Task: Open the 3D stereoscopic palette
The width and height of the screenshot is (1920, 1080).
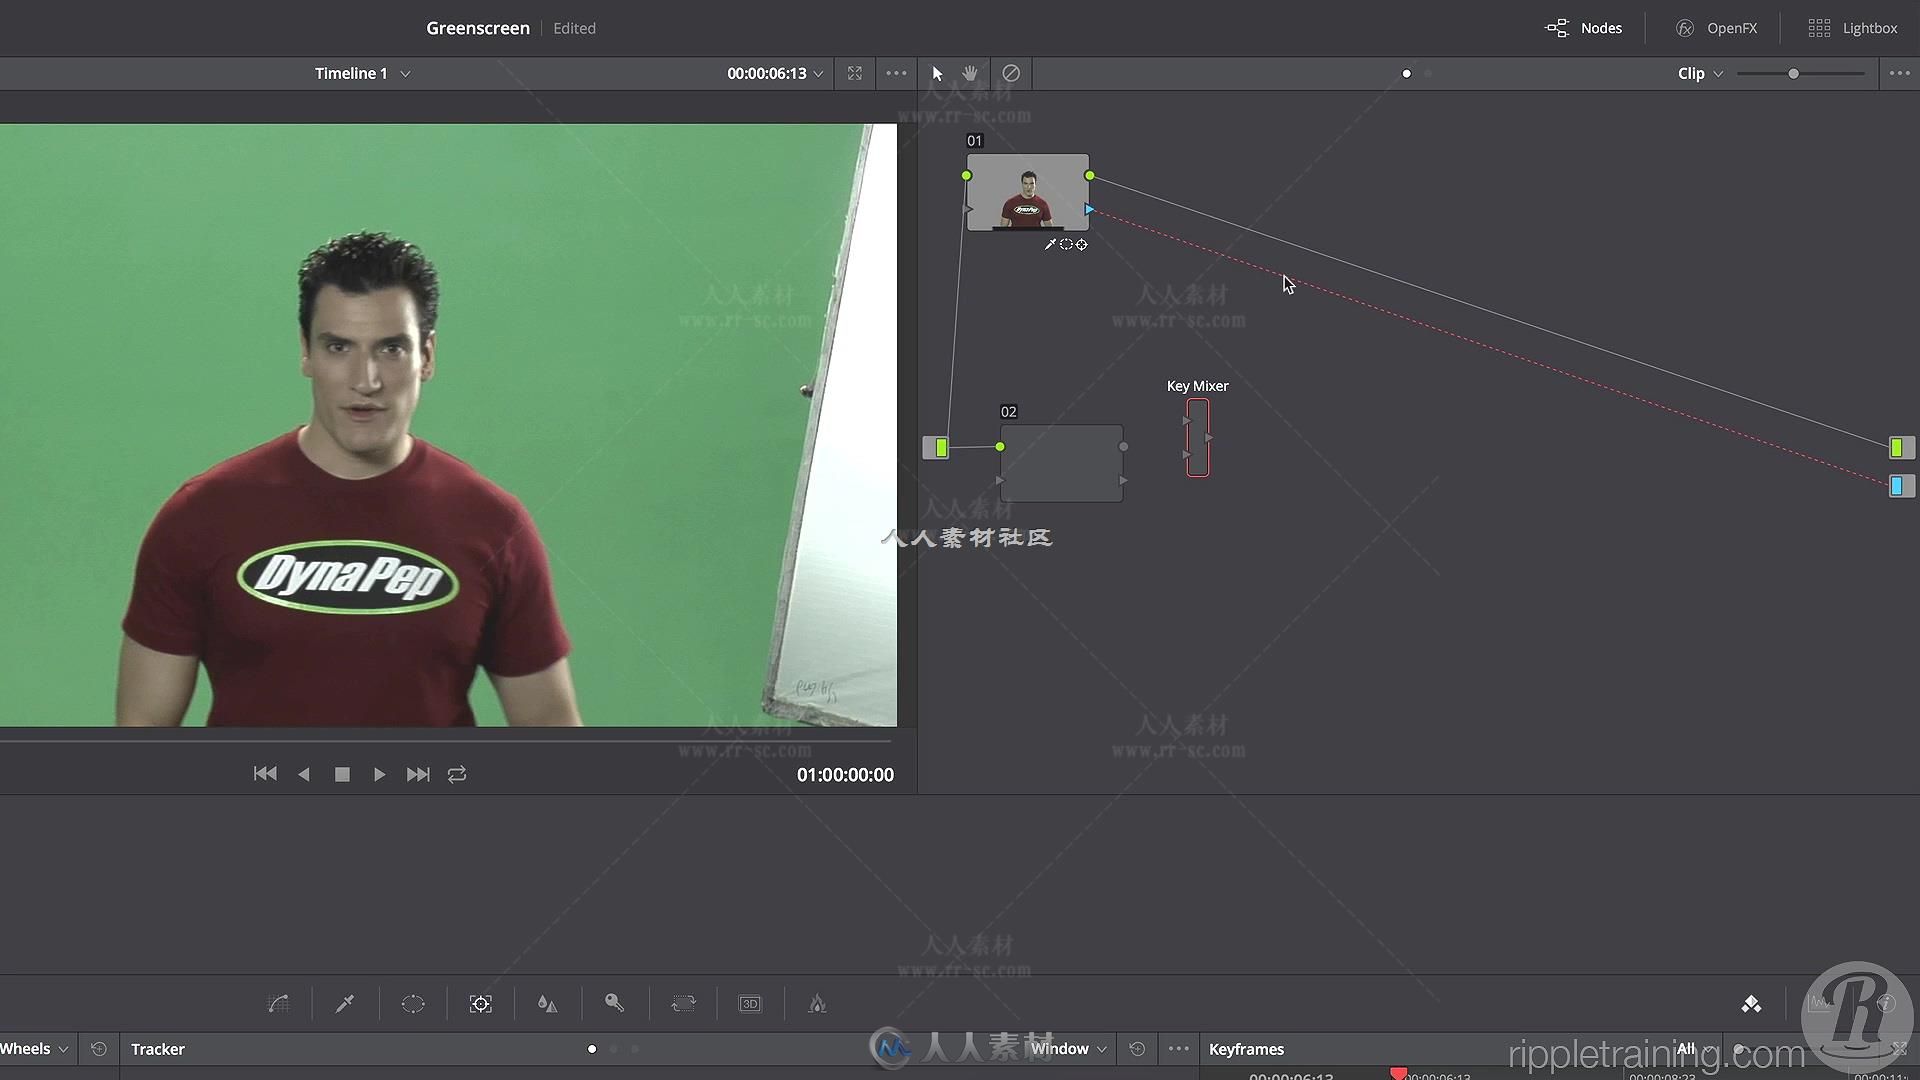Action: coord(750,1003)
